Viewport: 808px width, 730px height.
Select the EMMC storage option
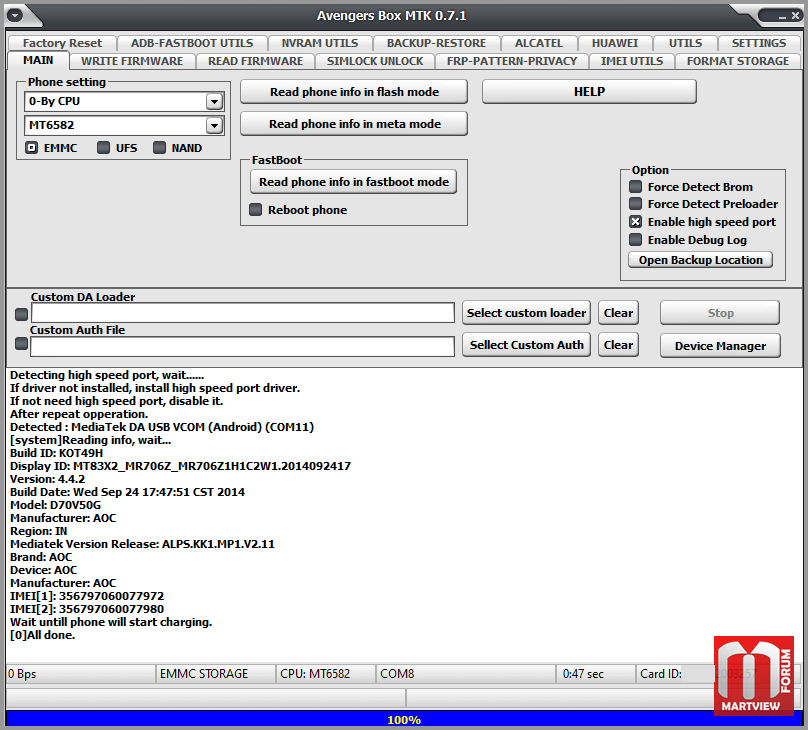[x=31, y=148]
